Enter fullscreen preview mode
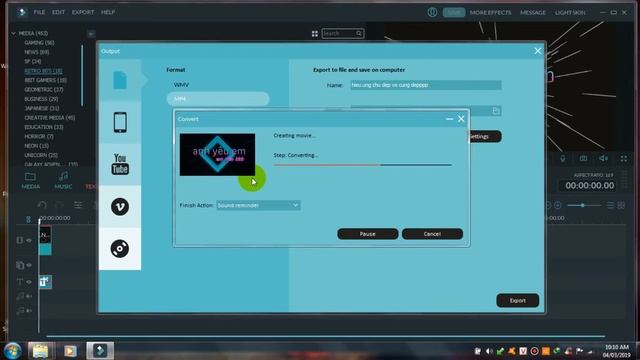The image size is (640, 360). (x=624, y=158)
